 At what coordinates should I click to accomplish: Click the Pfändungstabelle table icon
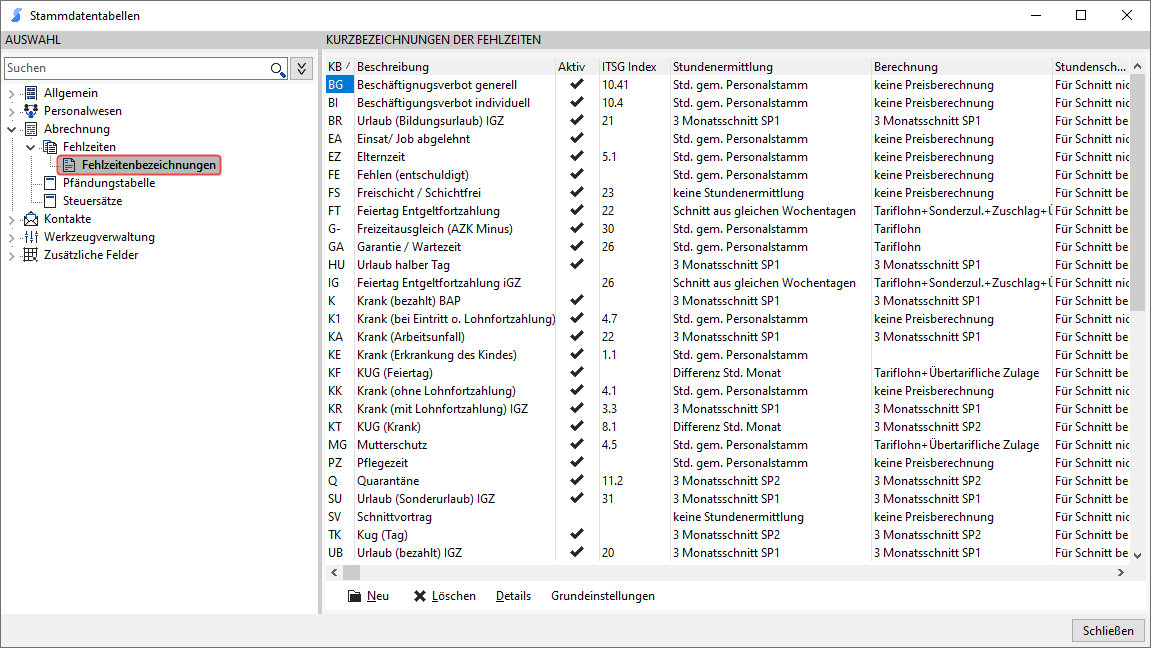click(x=50, y=183)
